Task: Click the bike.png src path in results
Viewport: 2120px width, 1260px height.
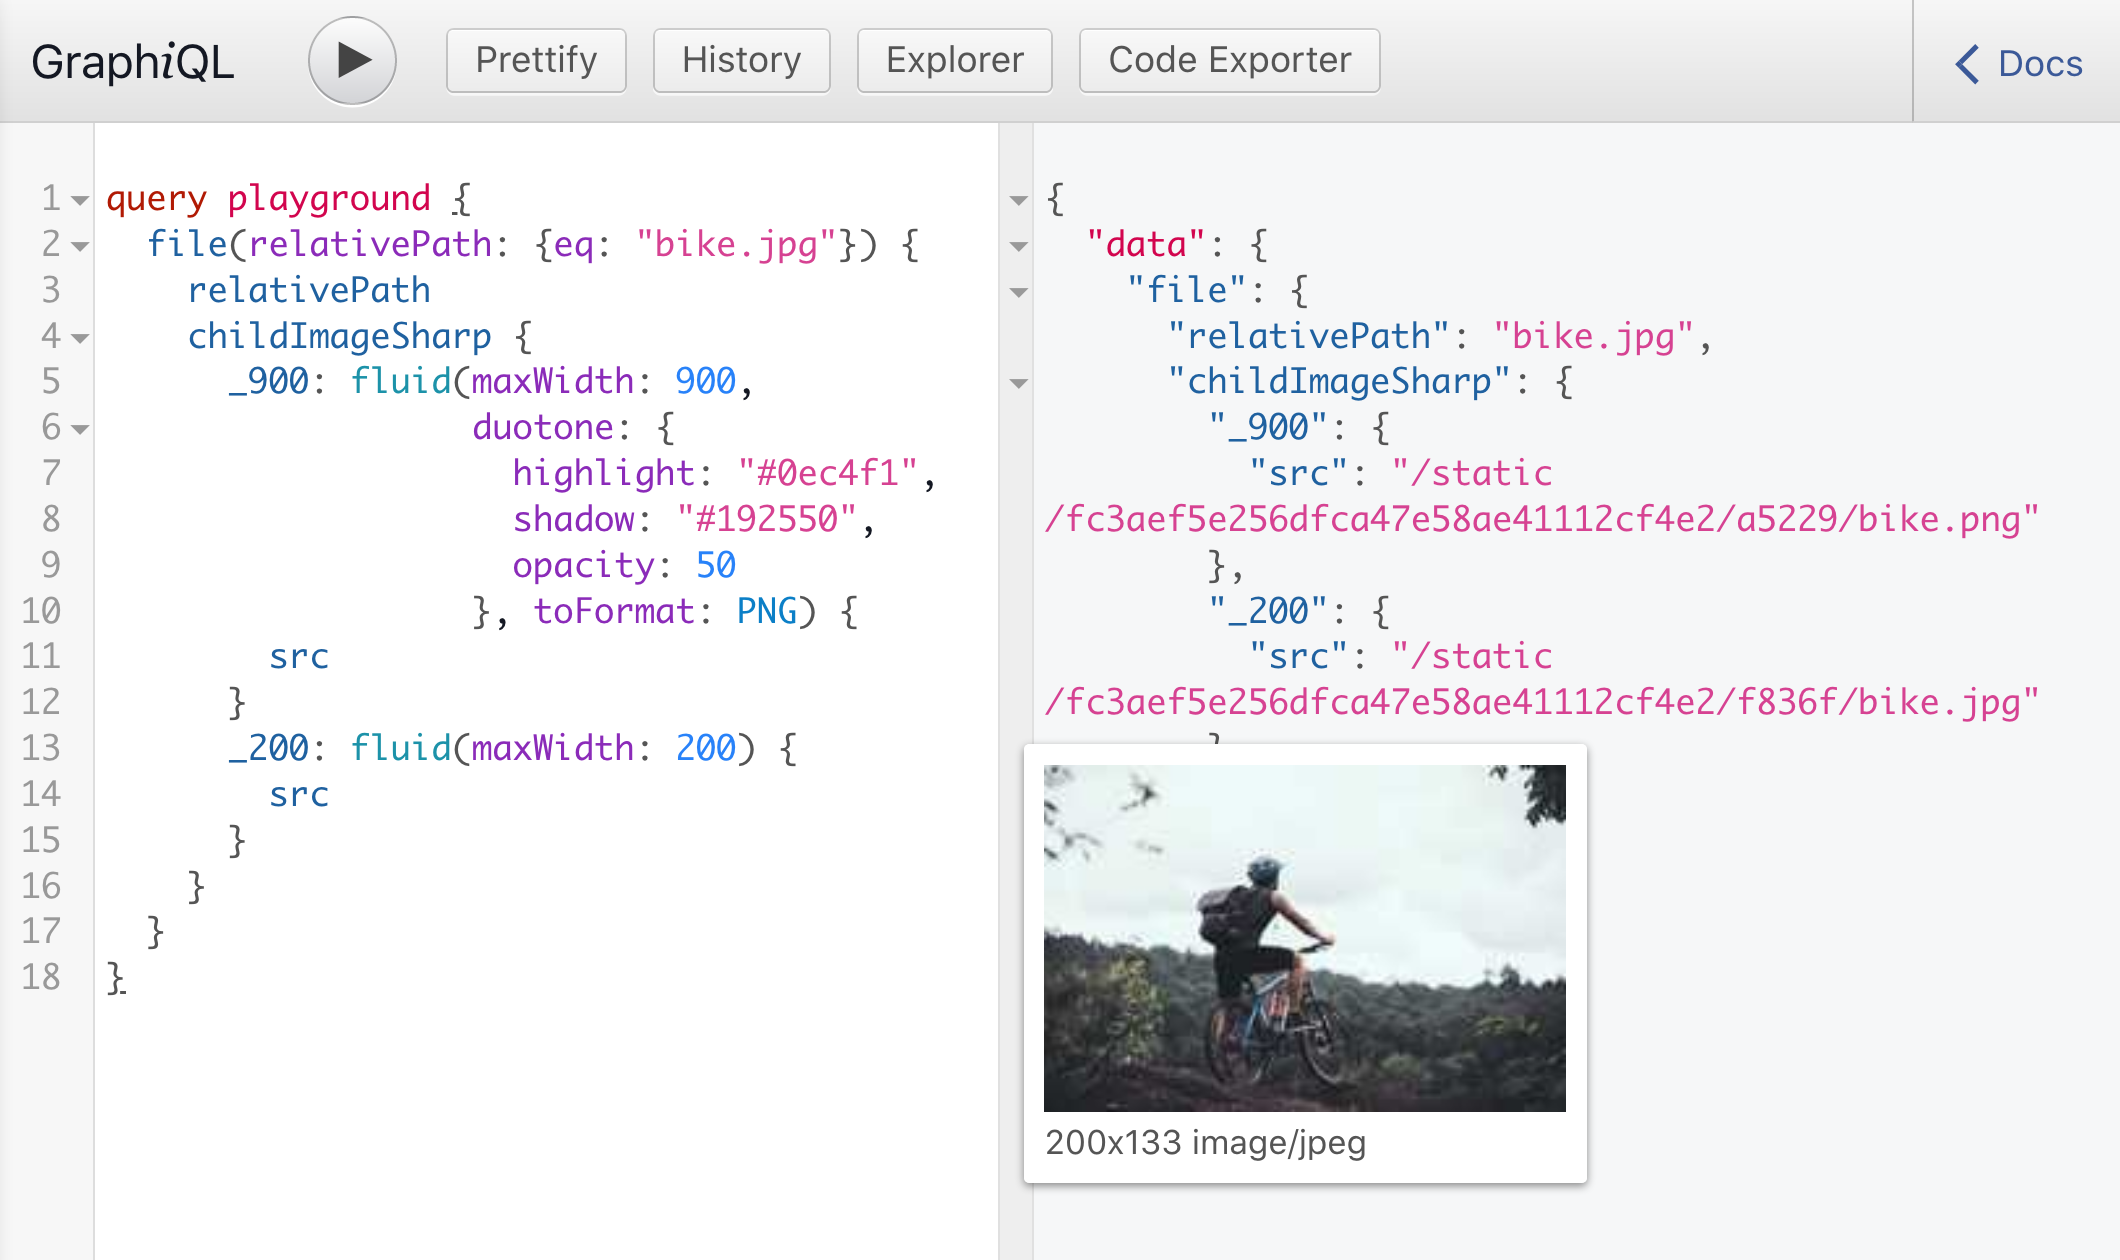Action: point(1540,519)
